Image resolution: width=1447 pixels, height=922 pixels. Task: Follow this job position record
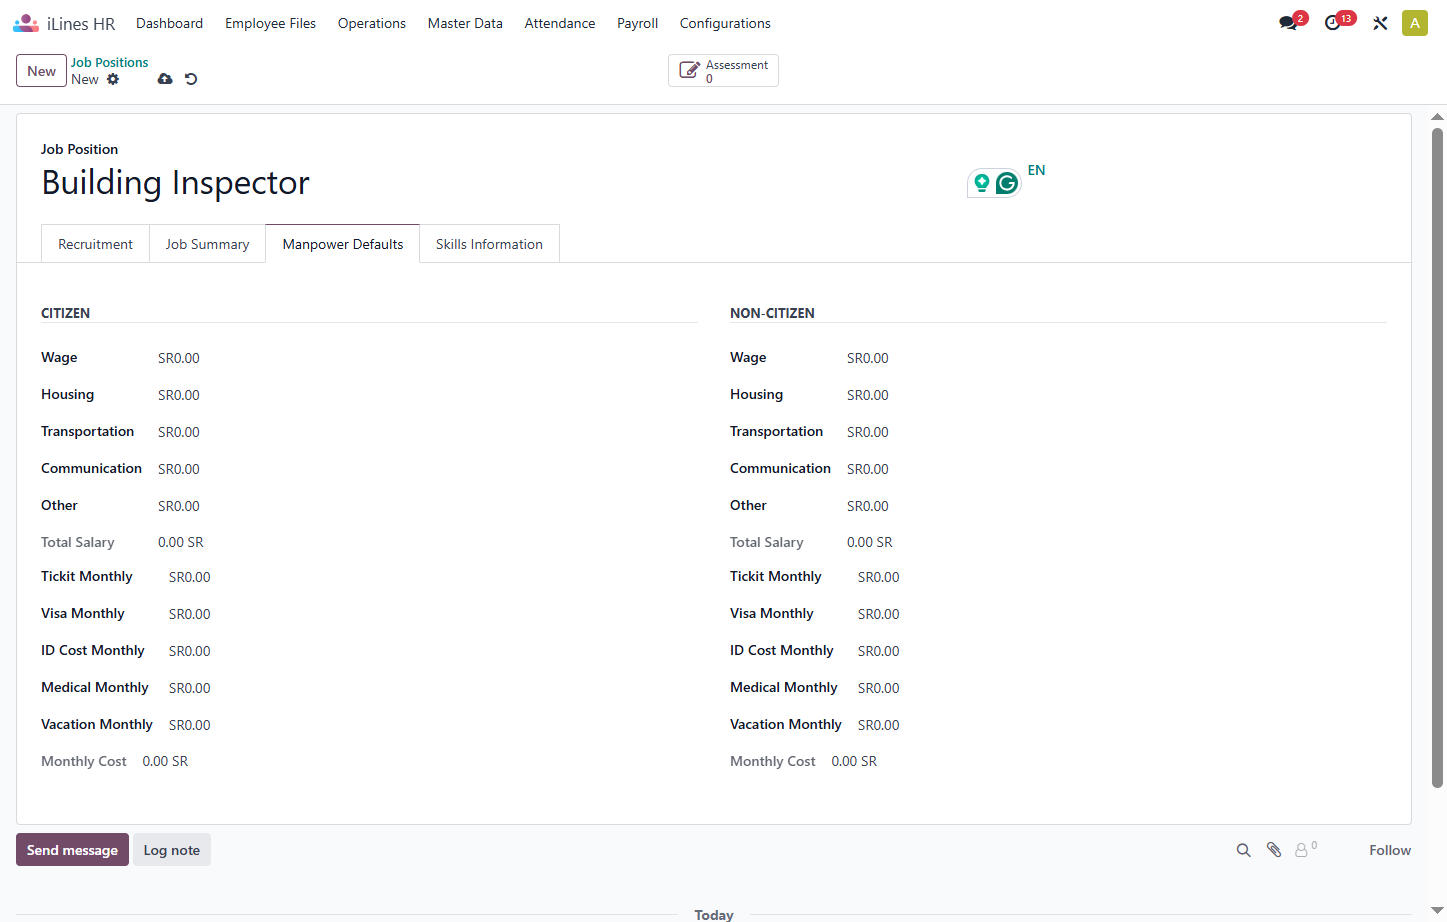tap(1390, 850)
